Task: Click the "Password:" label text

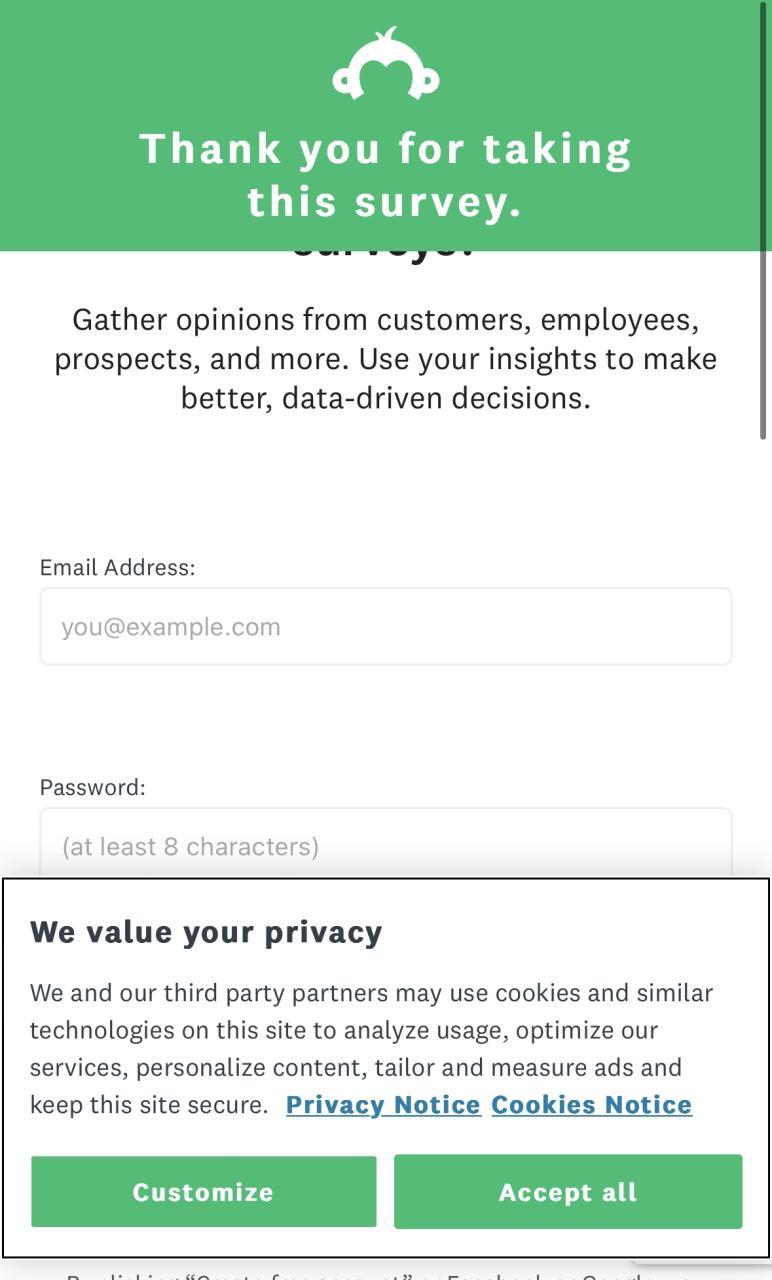Action: coord(93,788)
